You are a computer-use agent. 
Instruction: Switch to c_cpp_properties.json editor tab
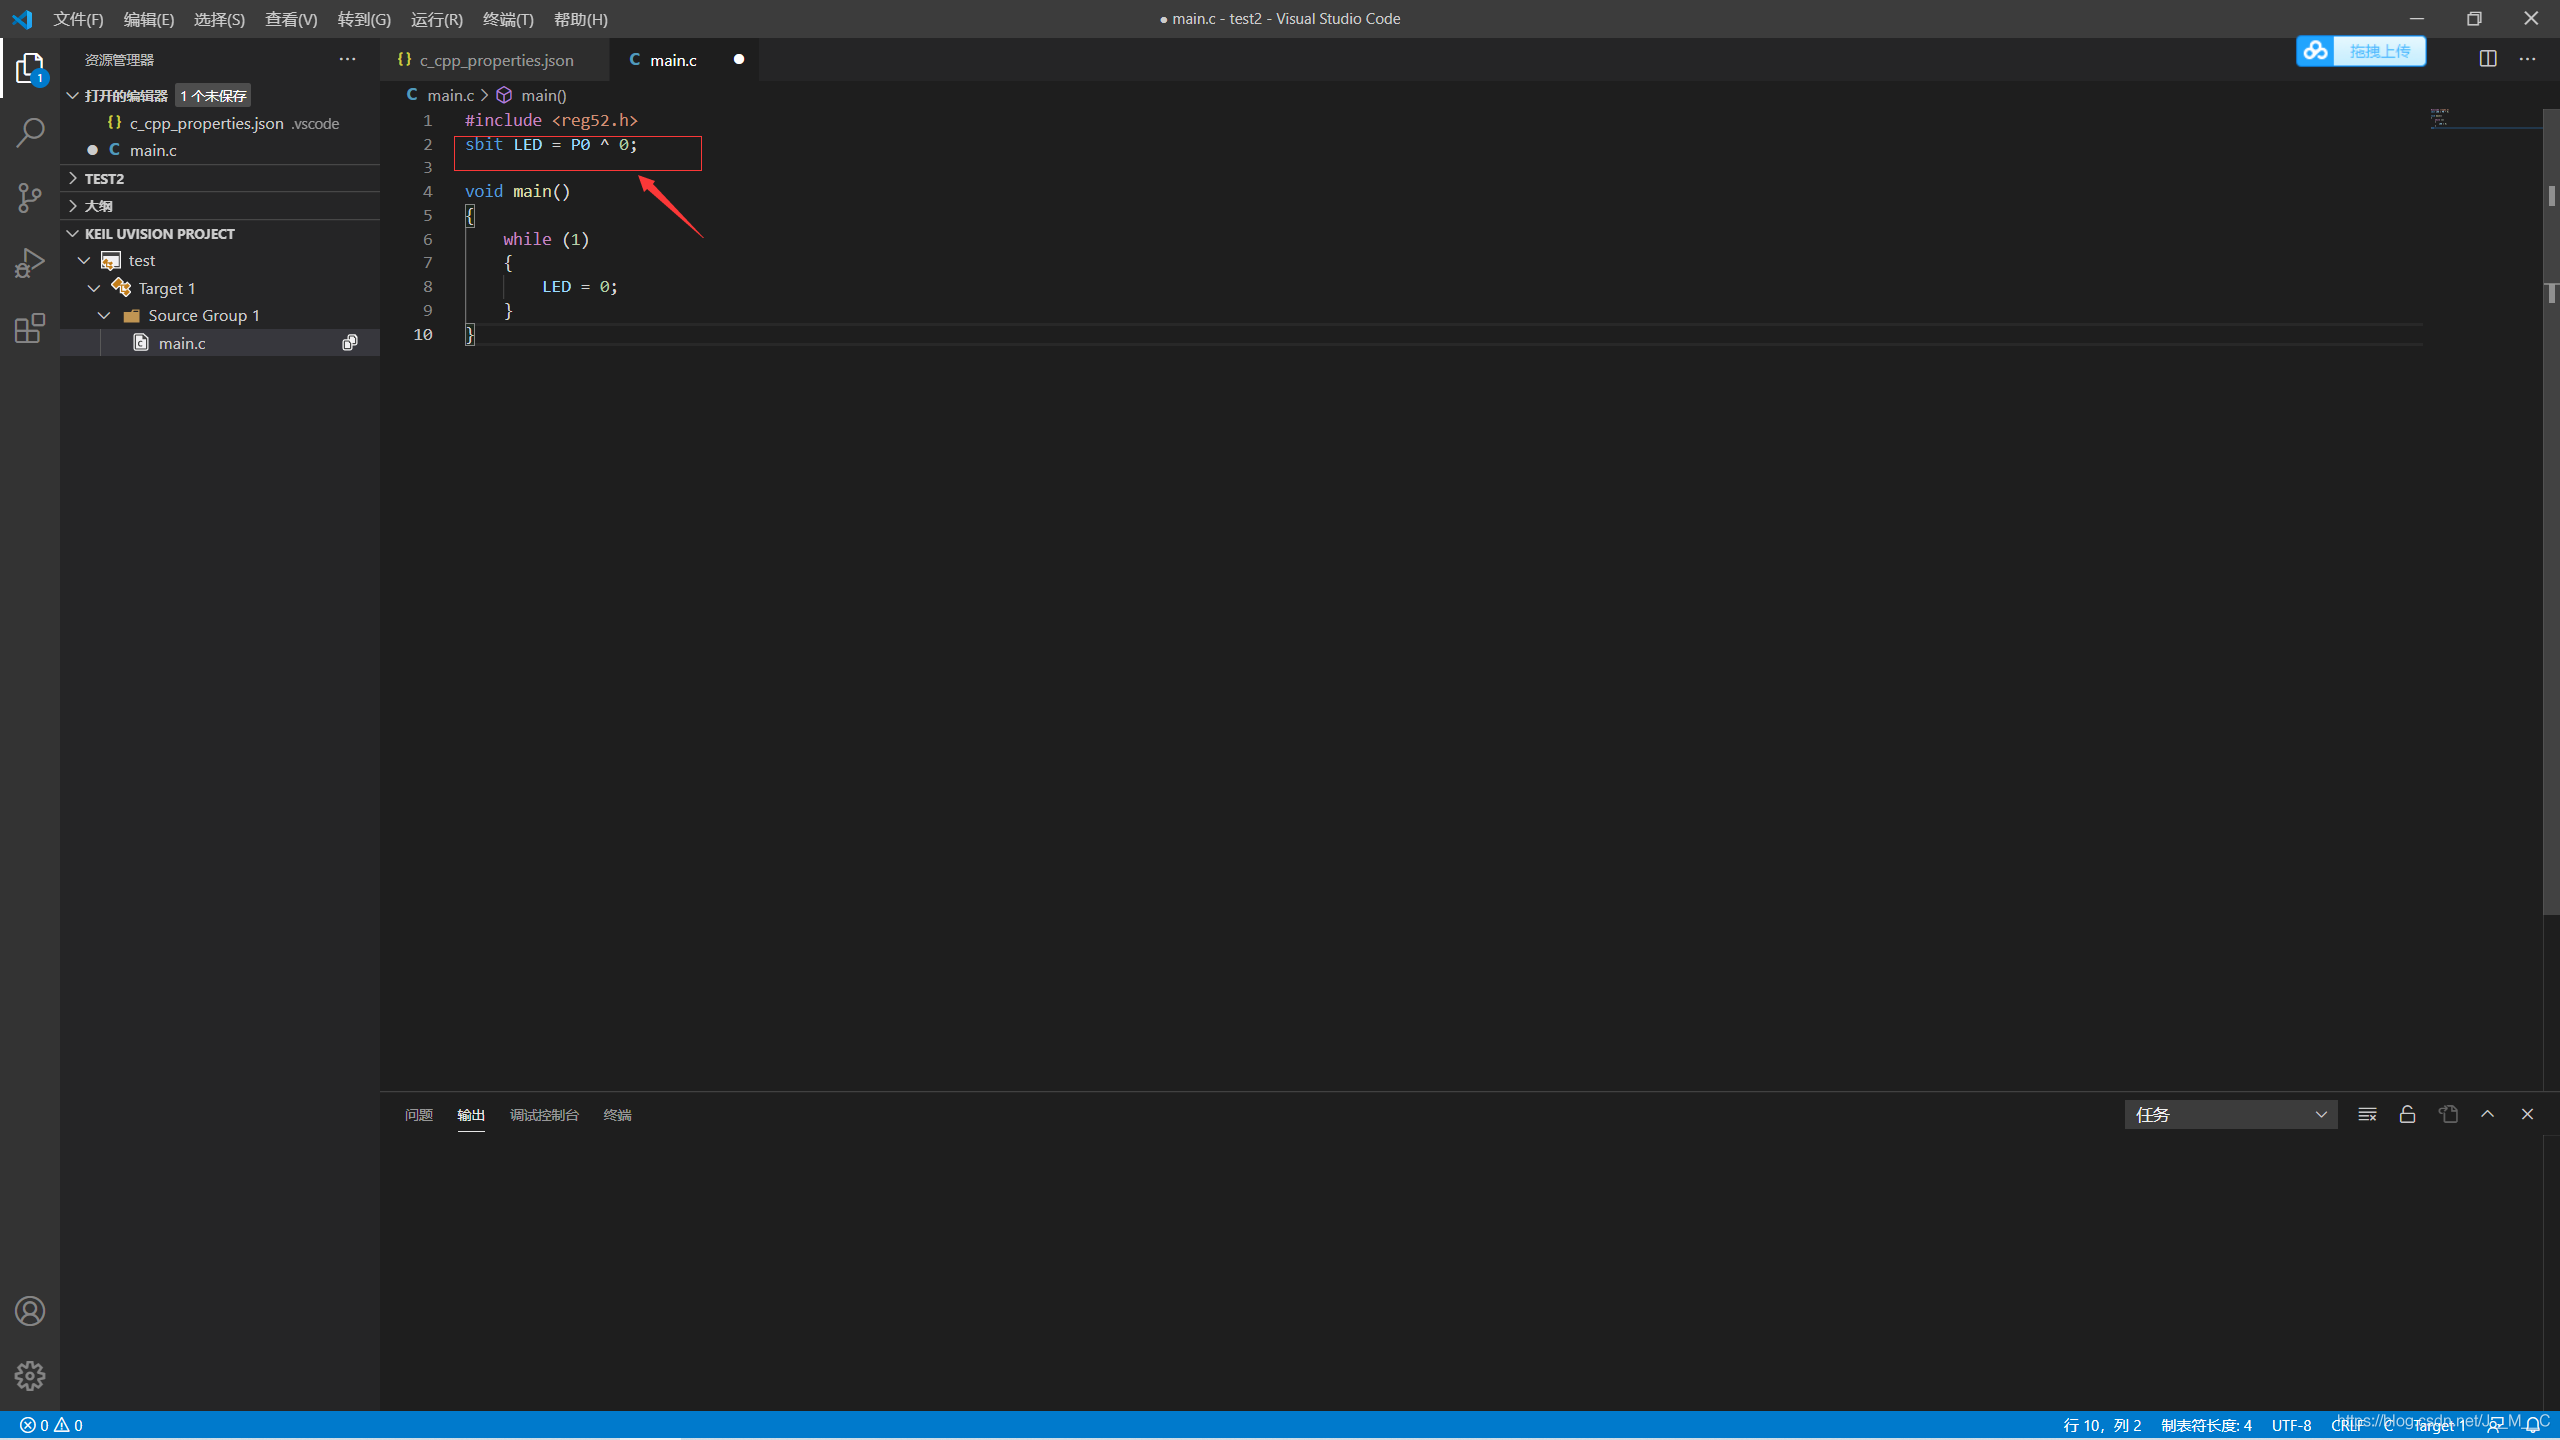coord(495,60)
